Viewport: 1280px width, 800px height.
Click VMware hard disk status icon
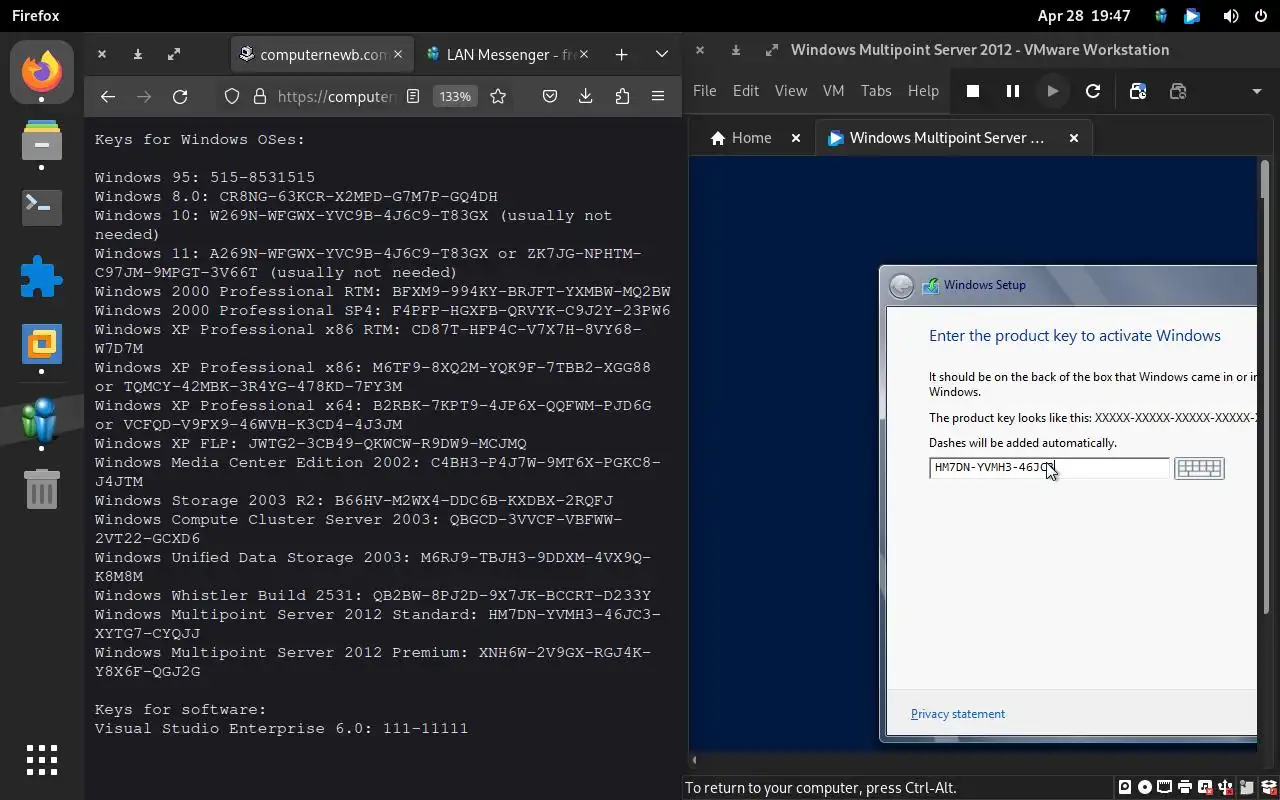pyautogui.click(x=1125, y=787)
